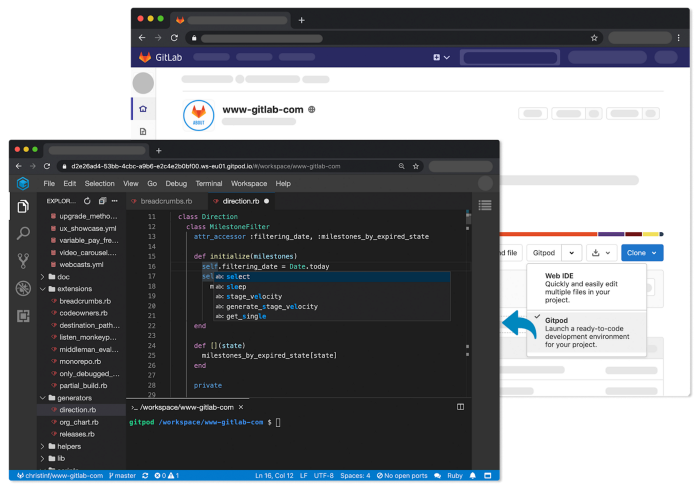Open org_chart.rb in the file tree
This screenshot has height=488, width=700.
(79, 422)
